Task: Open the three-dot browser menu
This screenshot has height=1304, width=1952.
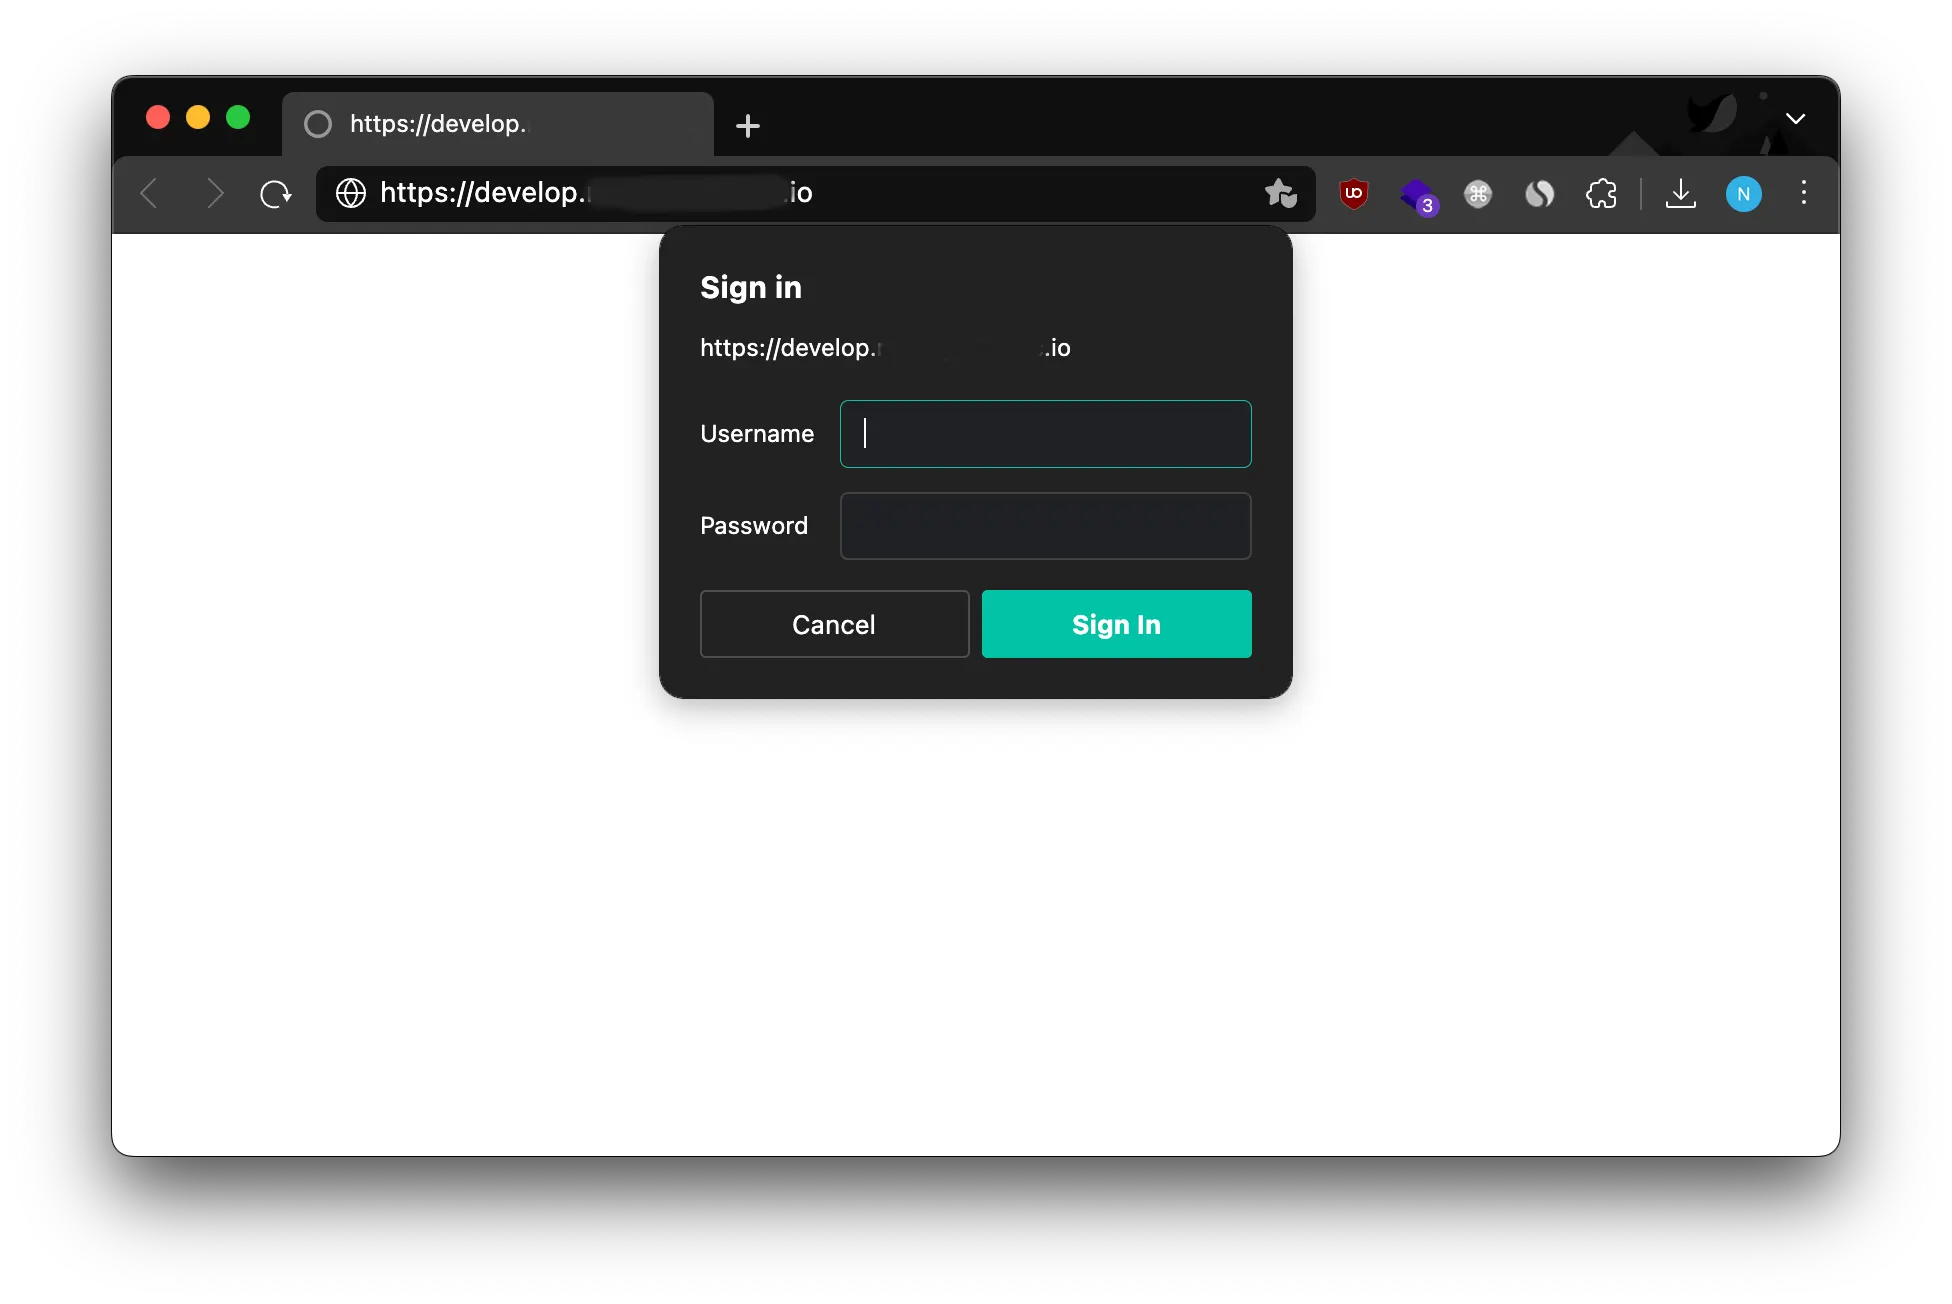Action: 1804,193
